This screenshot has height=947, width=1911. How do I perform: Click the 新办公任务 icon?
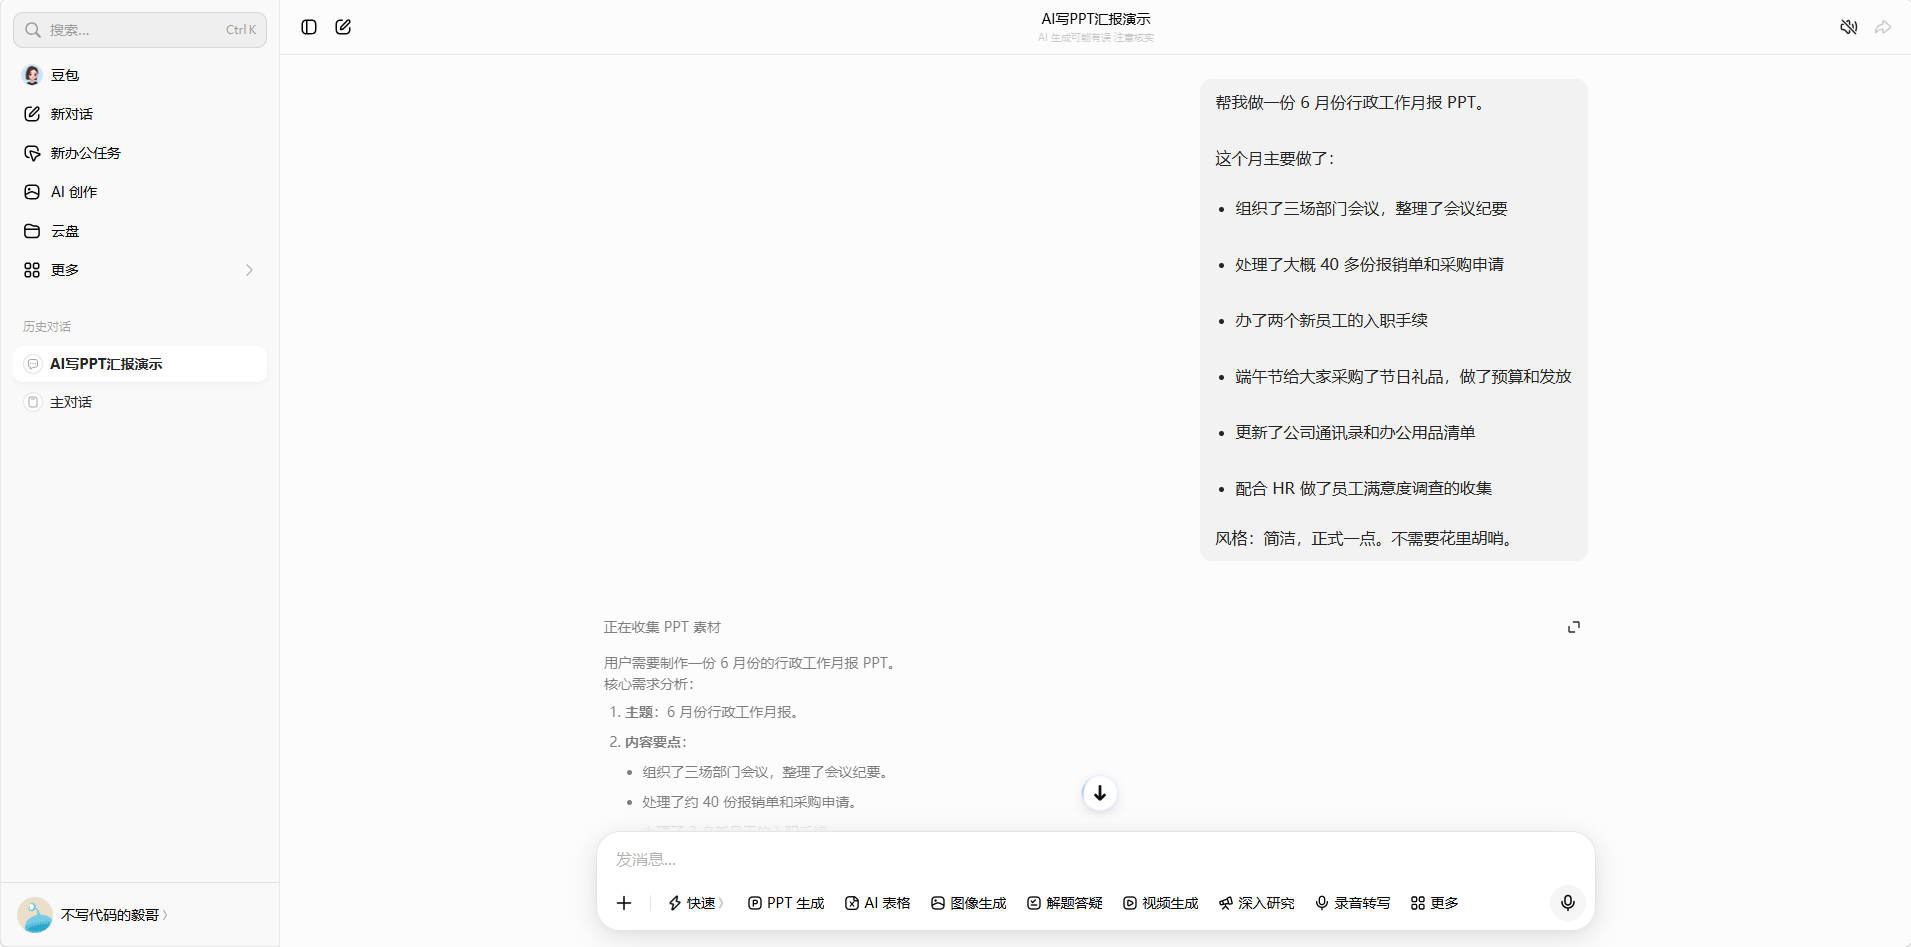click(x=32, y=153)
